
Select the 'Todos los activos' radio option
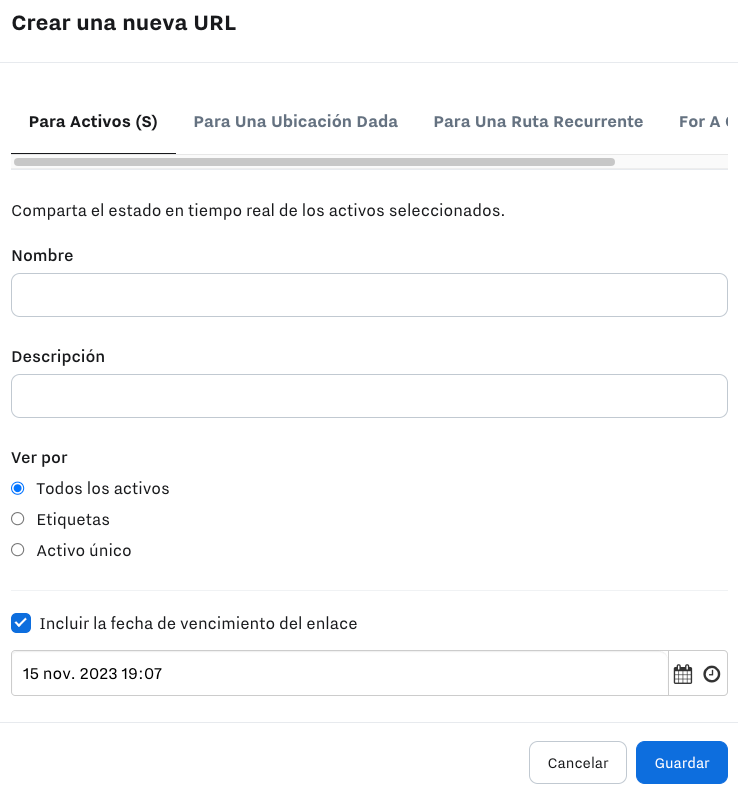pyautogui.click(x=18, y=489)
